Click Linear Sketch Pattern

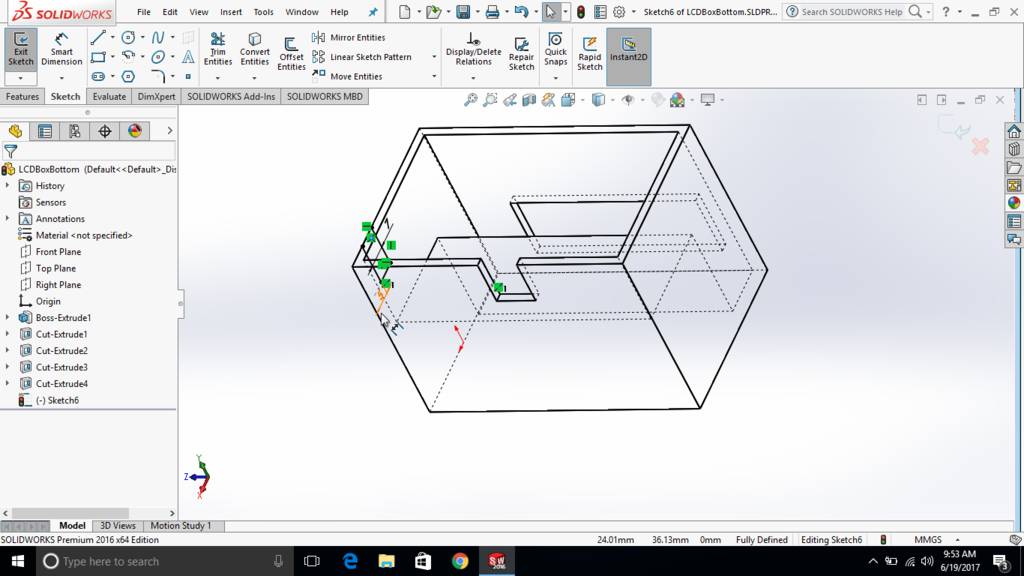(x=362, y=57)
